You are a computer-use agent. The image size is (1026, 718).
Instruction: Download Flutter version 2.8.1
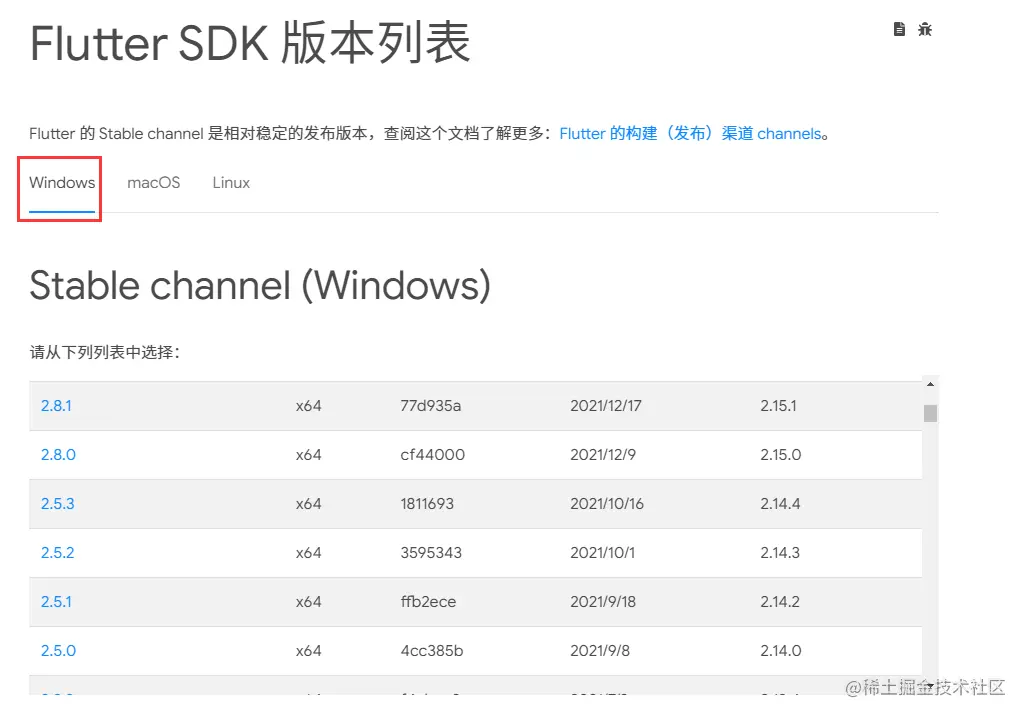point(56,406)
